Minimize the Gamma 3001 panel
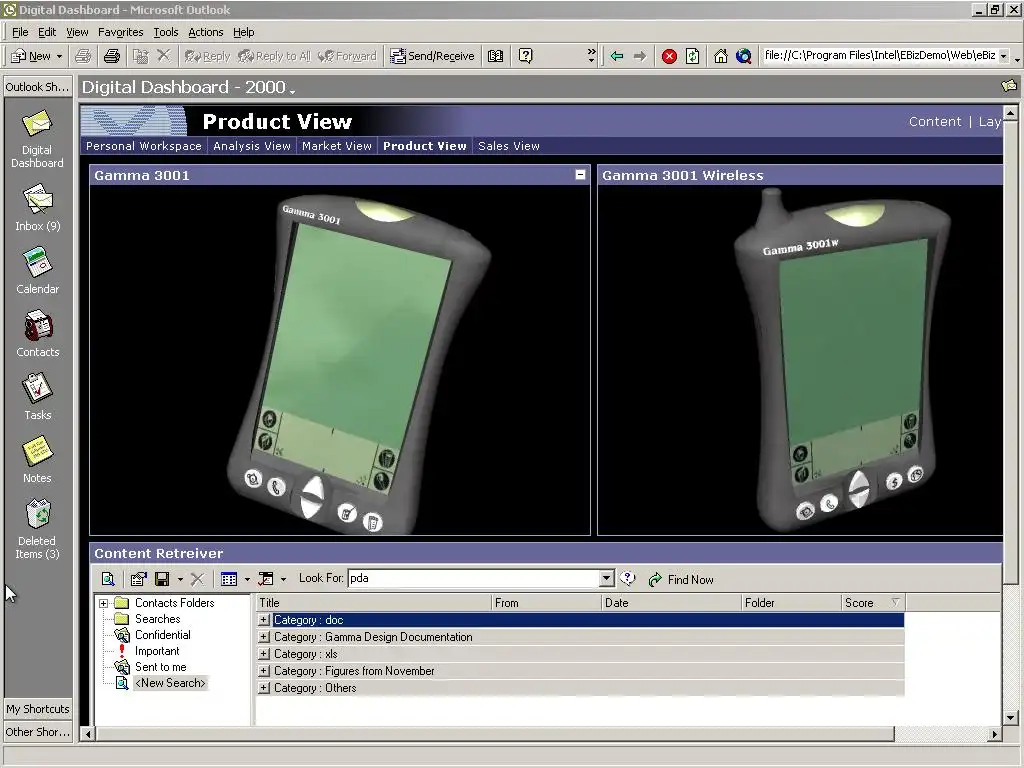1024x768 pixels. [x=580, y=174]
